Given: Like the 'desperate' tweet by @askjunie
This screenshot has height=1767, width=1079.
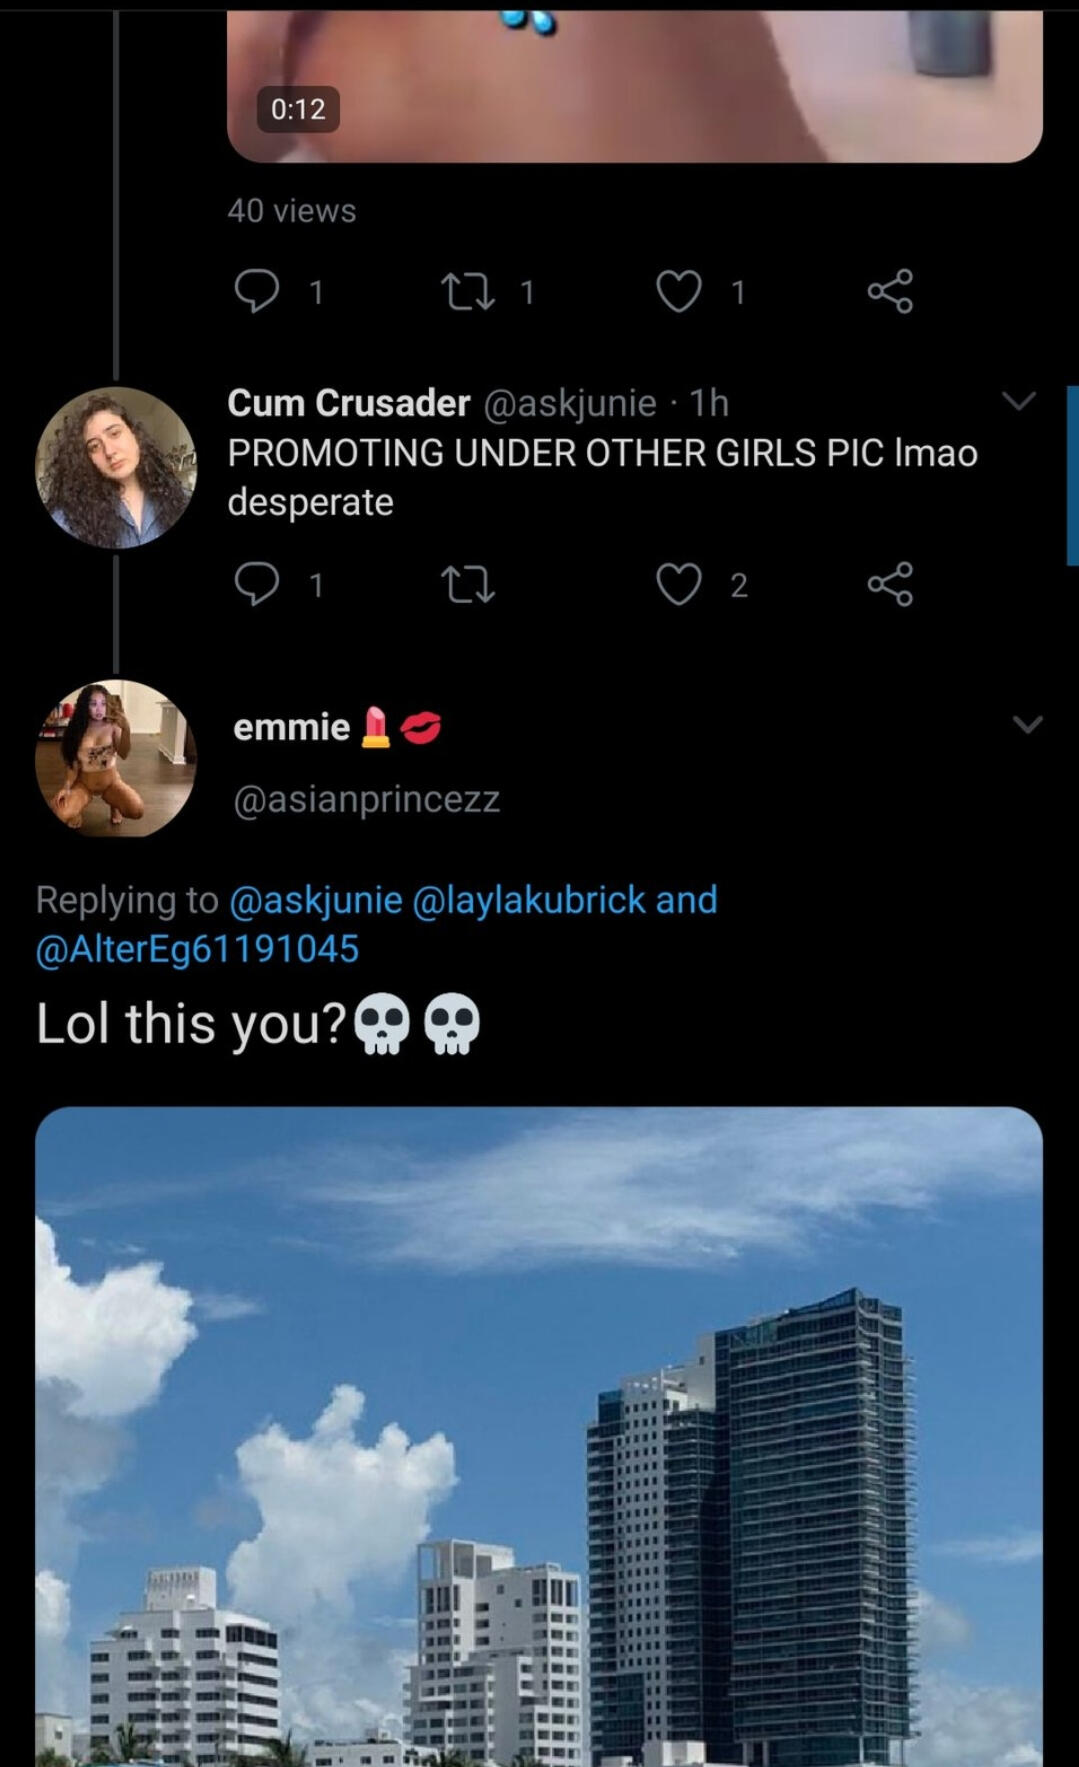Looking at the screenshot, I should [x=679, y=584].
